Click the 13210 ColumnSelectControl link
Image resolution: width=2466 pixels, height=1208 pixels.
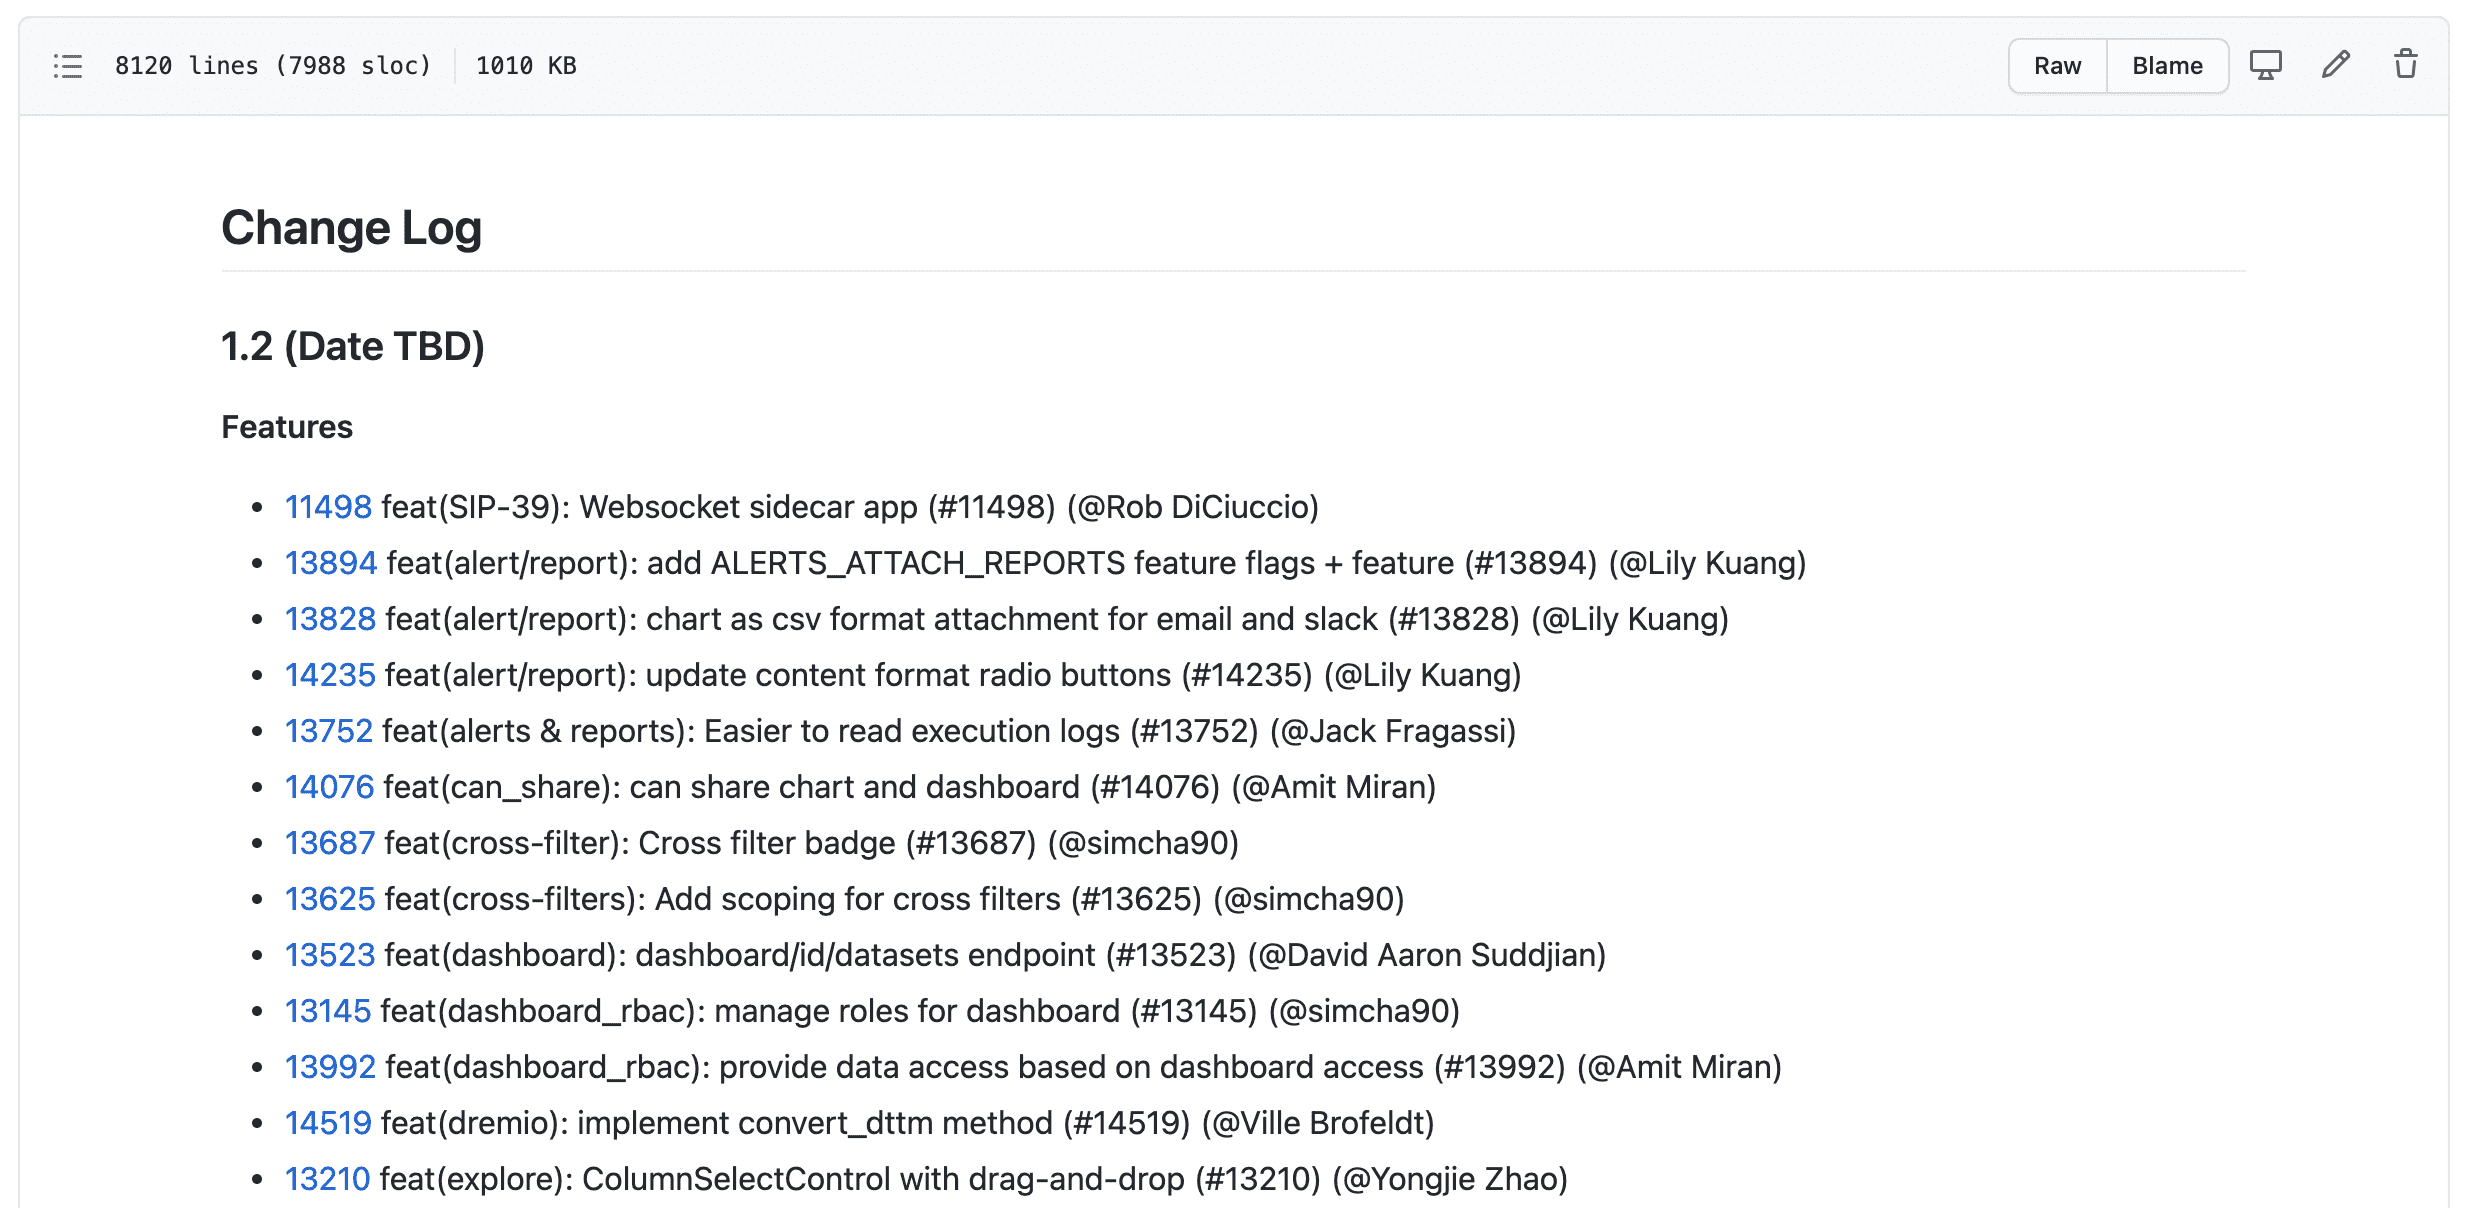coord(327,1179)
